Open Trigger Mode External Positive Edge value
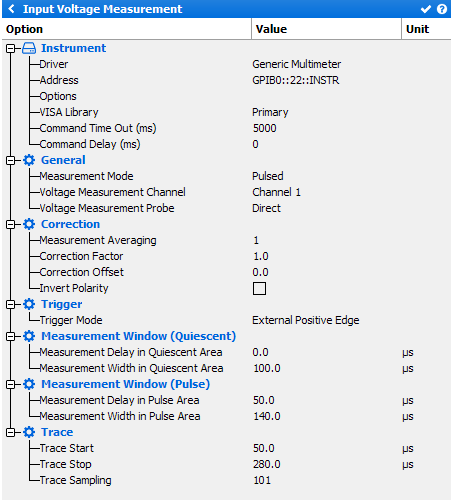This screenshot has height=500, width=452. point(306,320)
